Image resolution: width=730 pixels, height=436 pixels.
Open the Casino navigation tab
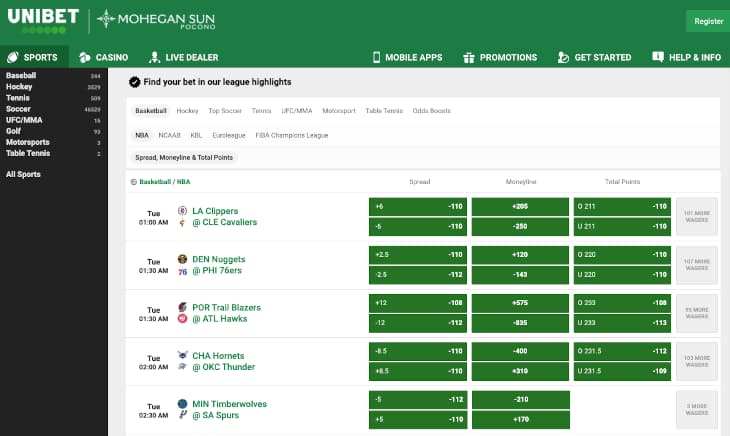pyautogui.click(x=104, y=57)
